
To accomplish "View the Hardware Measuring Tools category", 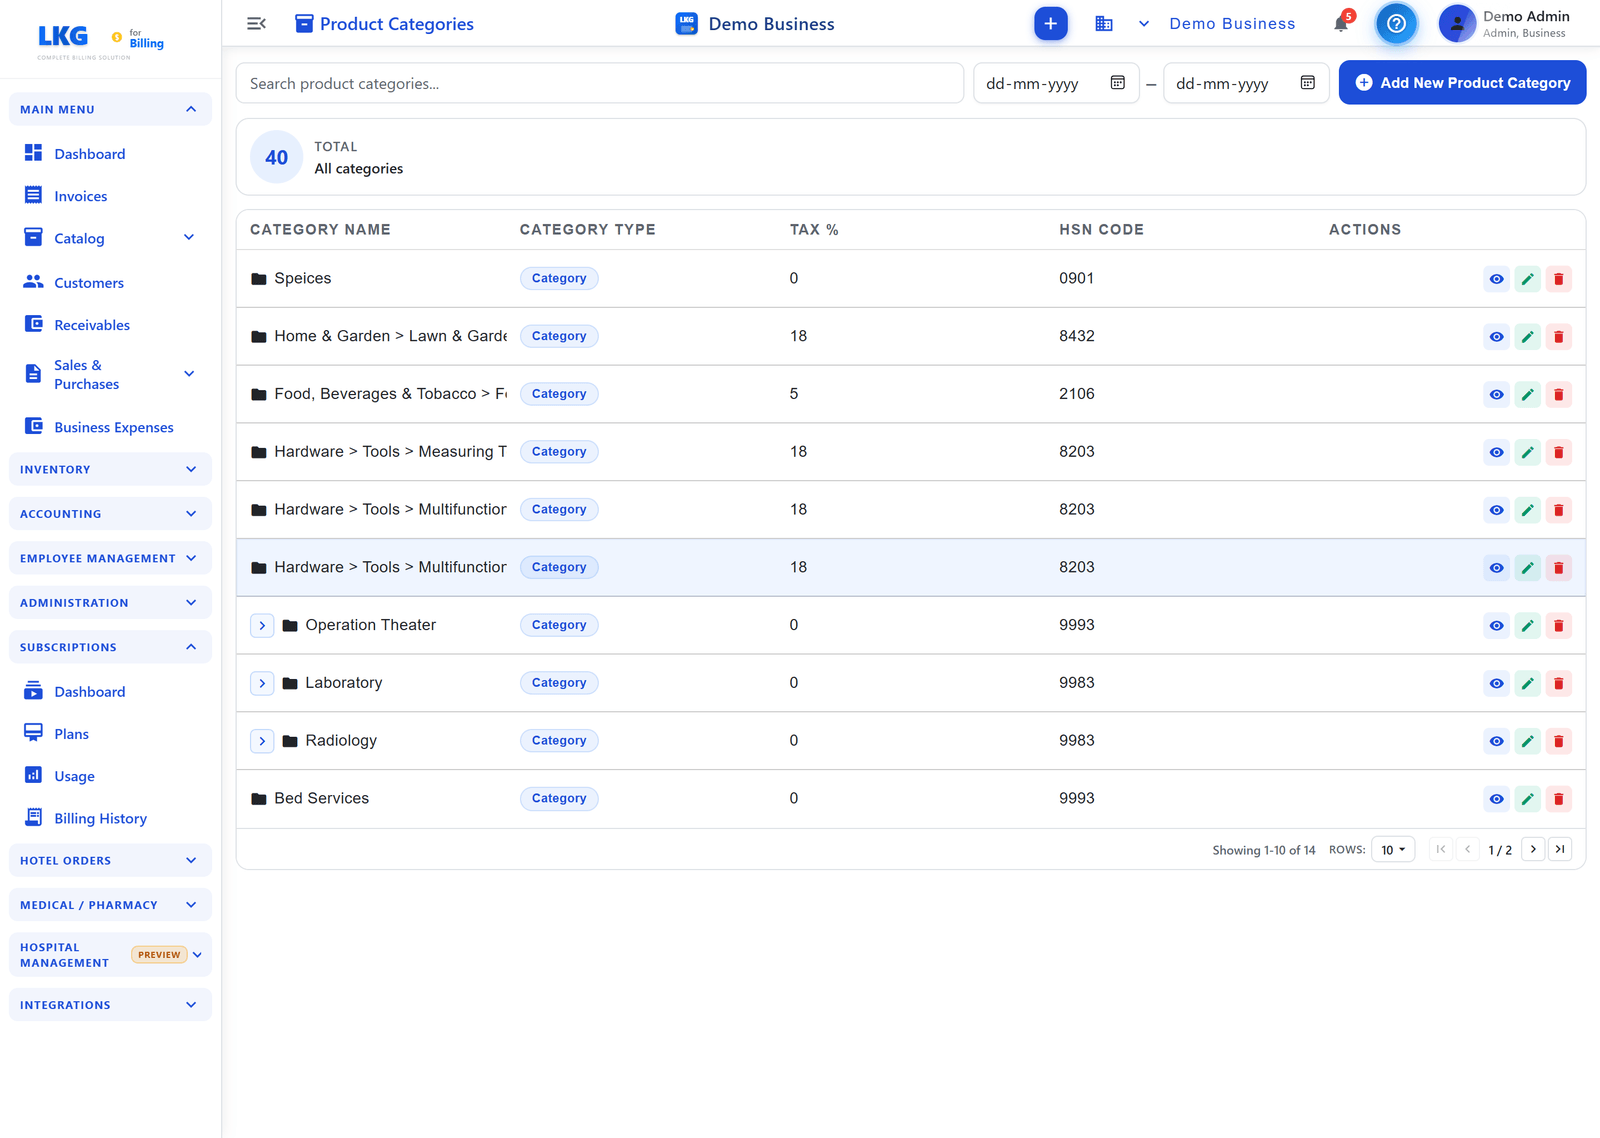I will pyautogui.click(x=1496, y=452).
